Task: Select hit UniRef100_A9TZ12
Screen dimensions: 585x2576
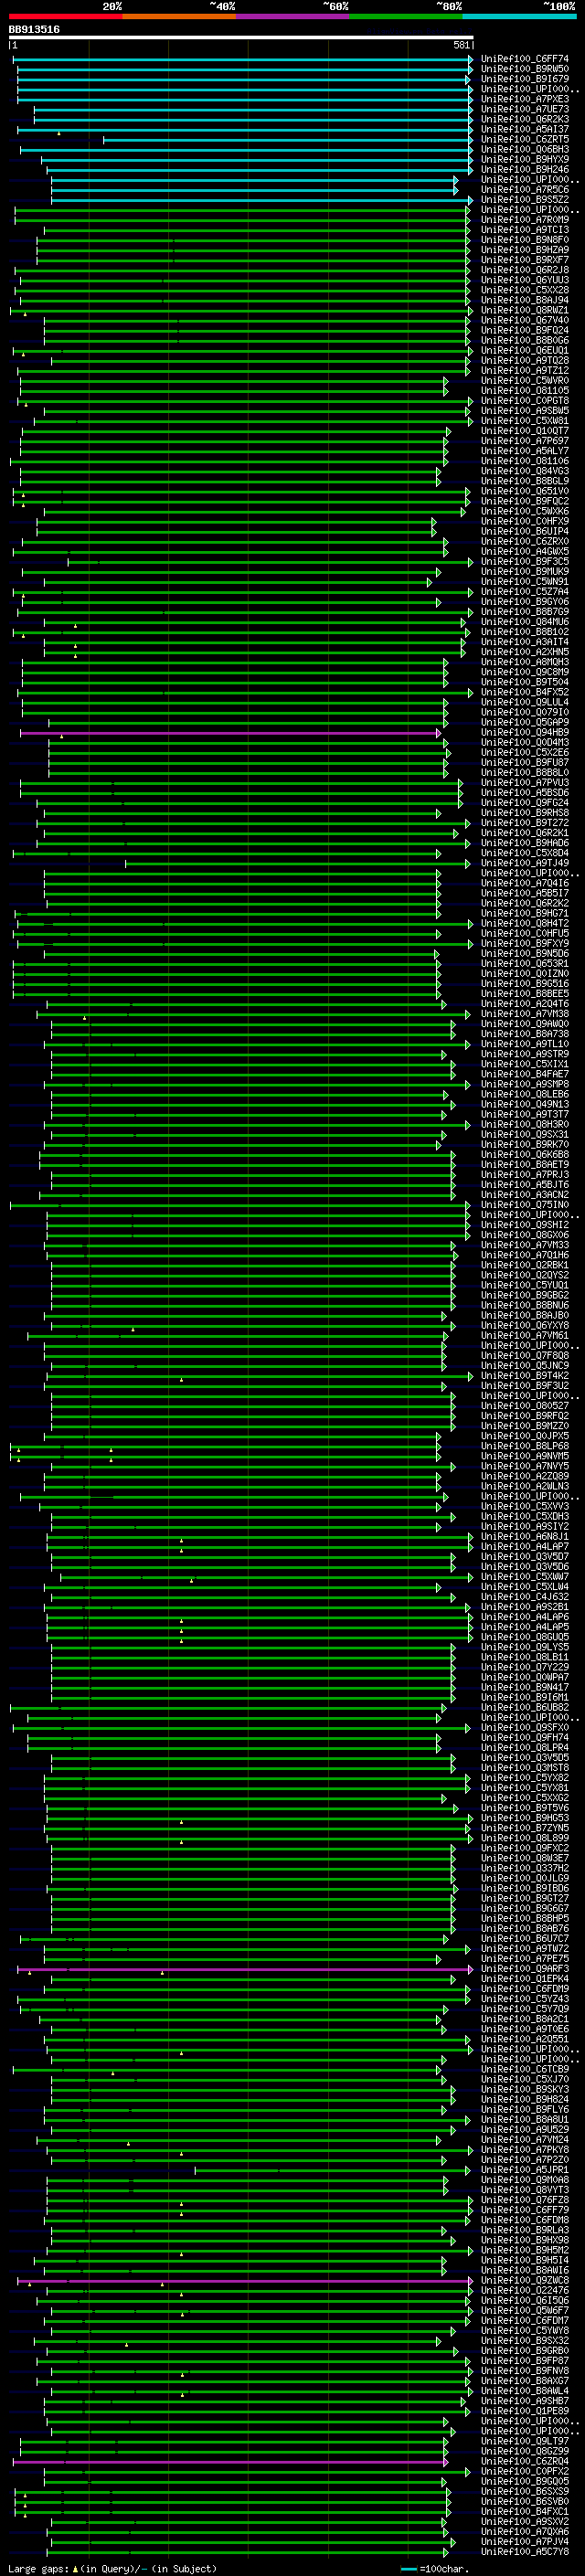Action: click(x=525, y=370)
